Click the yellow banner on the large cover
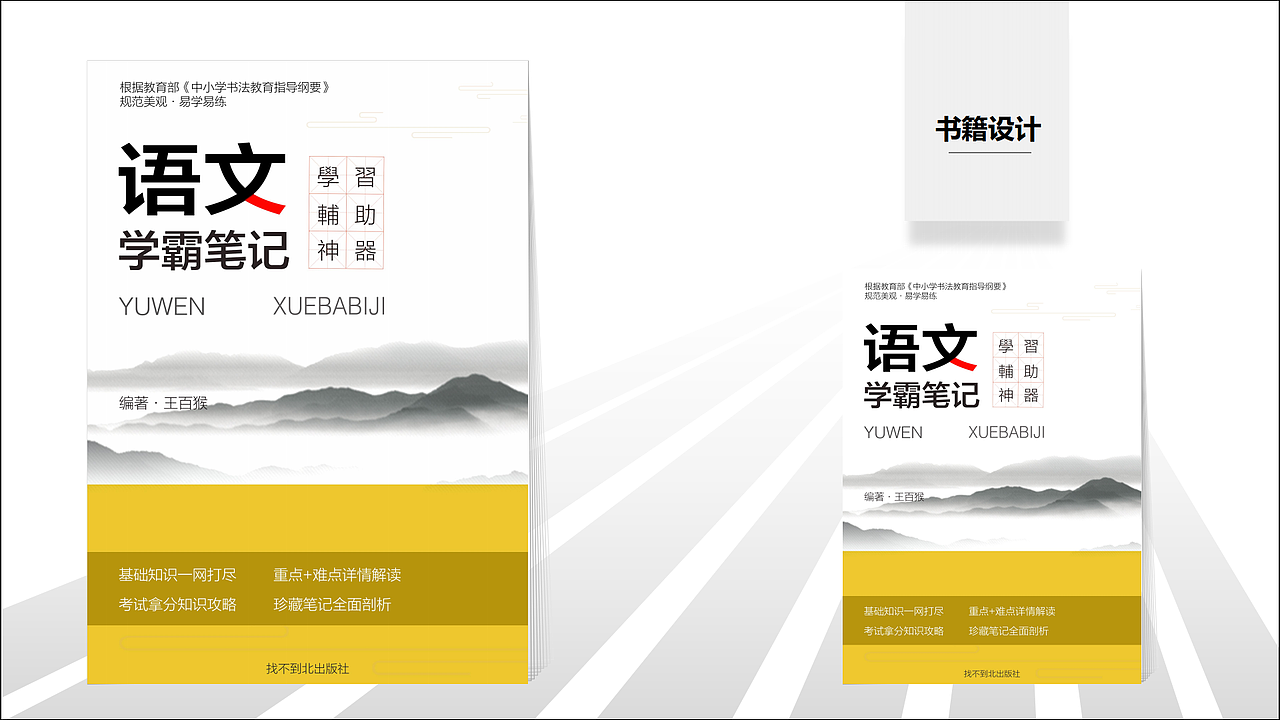Image resolution: width=1280 pixels, height=720 pixels. coord(300,519)
